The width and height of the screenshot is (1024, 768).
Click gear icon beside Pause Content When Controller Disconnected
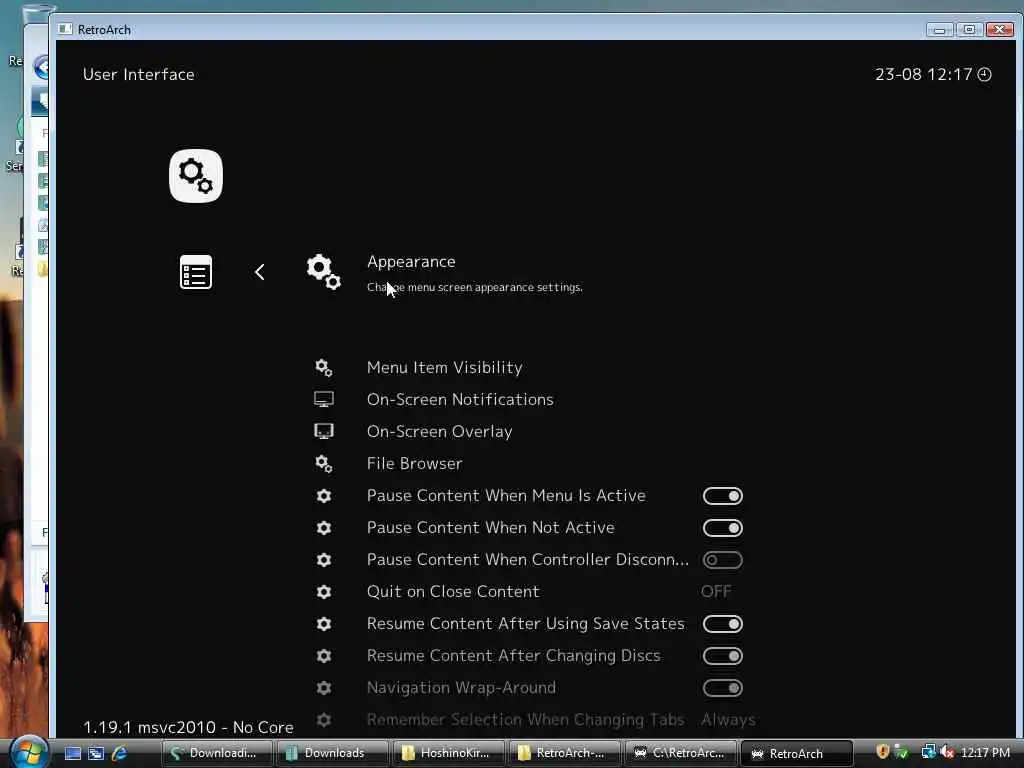[x=324, y=560]
